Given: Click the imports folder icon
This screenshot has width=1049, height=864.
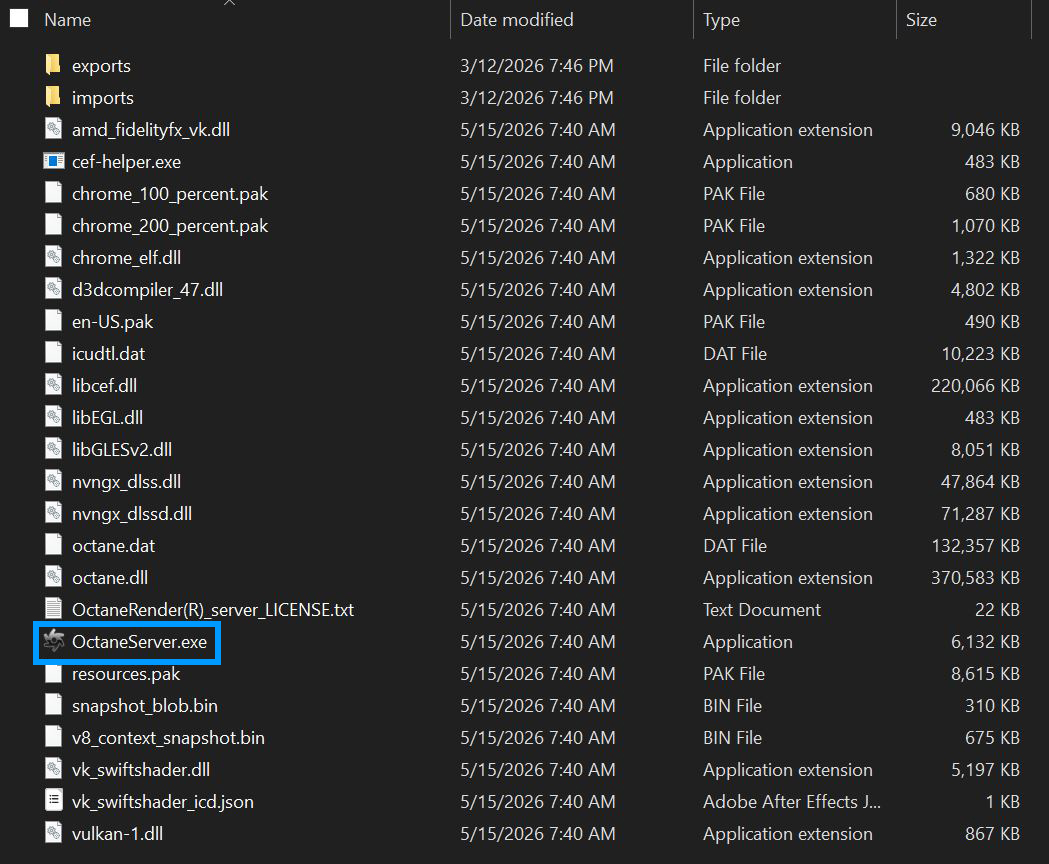Looking at the screenshot, I should pos(54,97).
